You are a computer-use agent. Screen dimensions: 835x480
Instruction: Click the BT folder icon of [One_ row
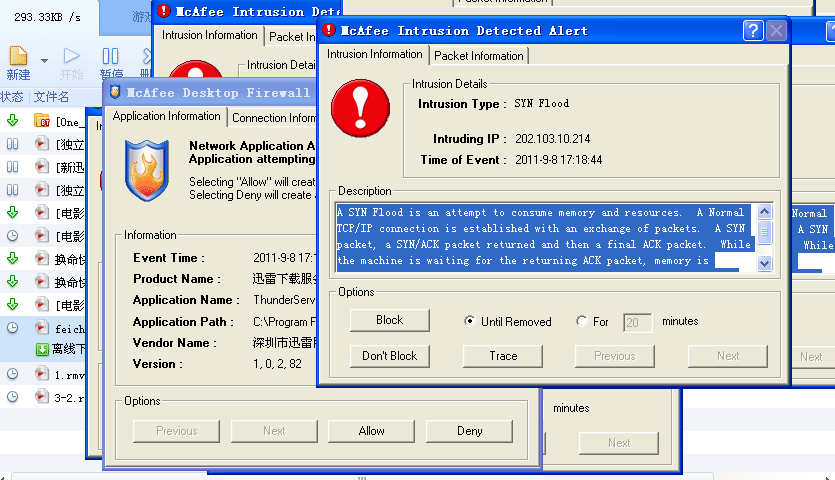(x=42, y=120)
